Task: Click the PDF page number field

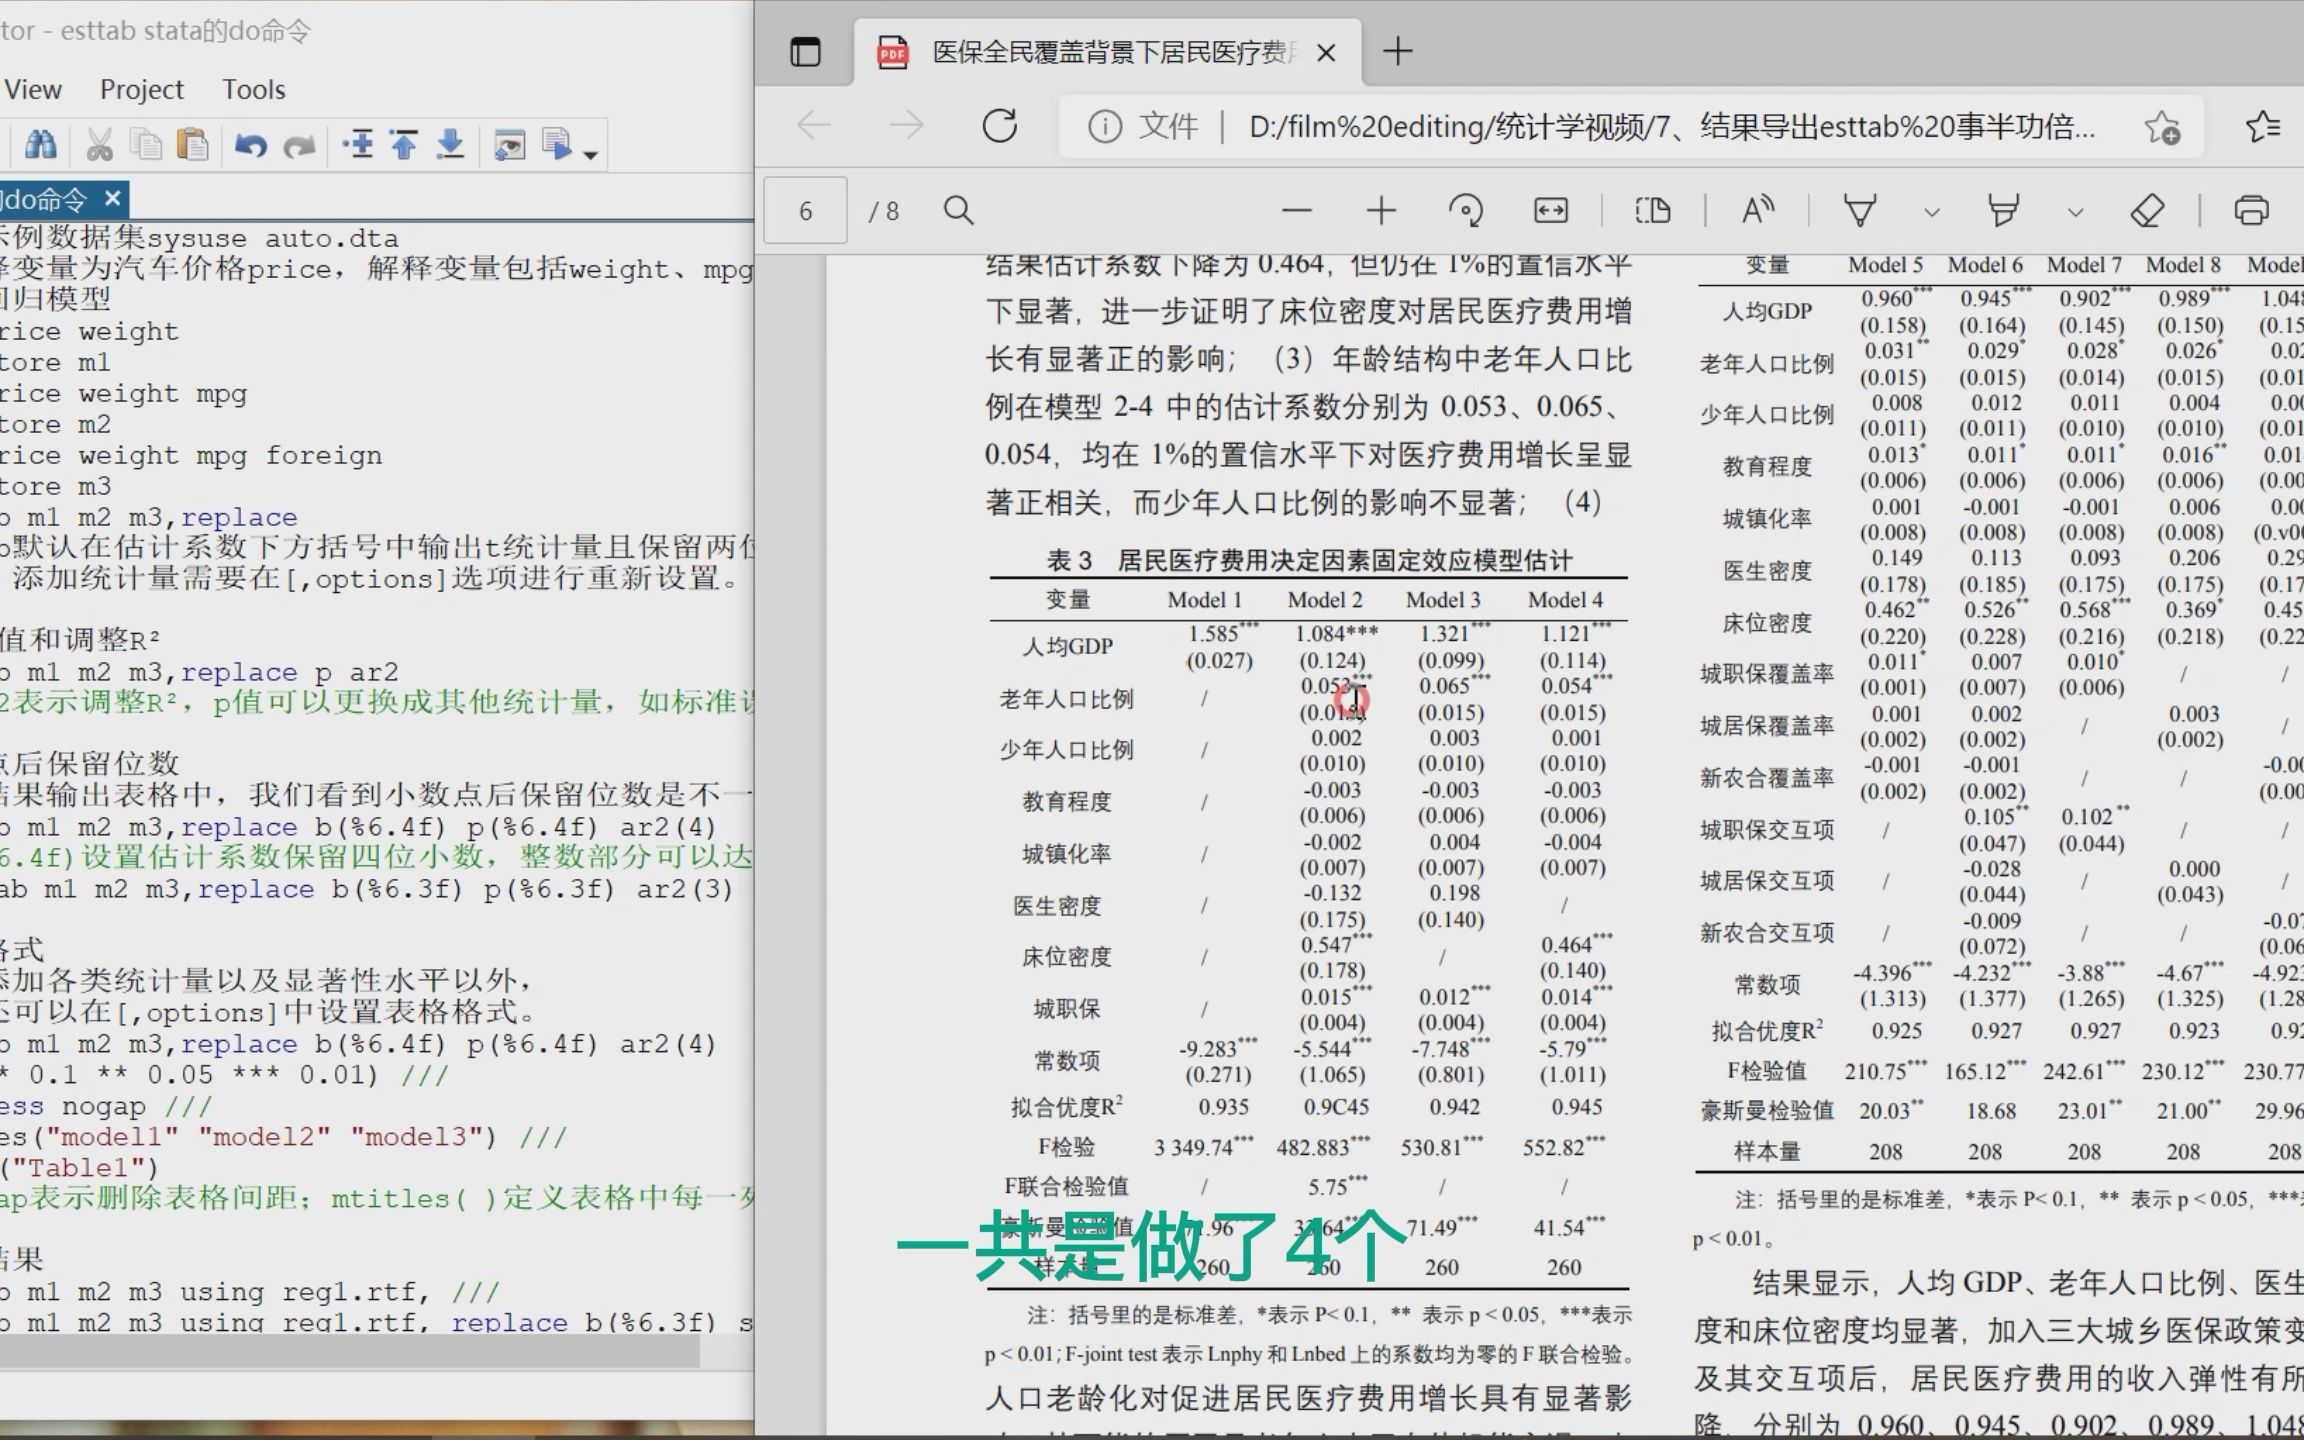Action: pyautogui.click(x=806, y=211)
